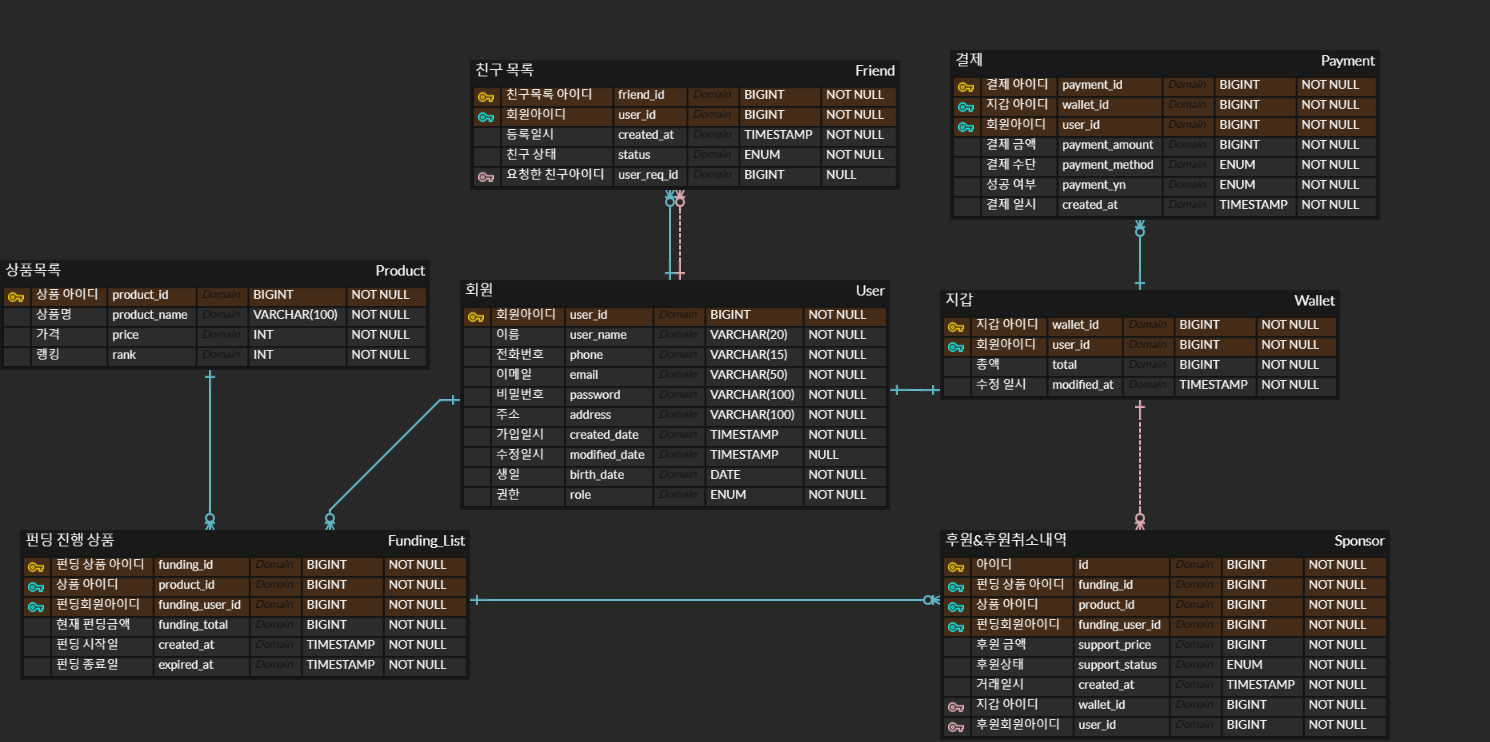Select the Wallet table title

point(1314,300)
